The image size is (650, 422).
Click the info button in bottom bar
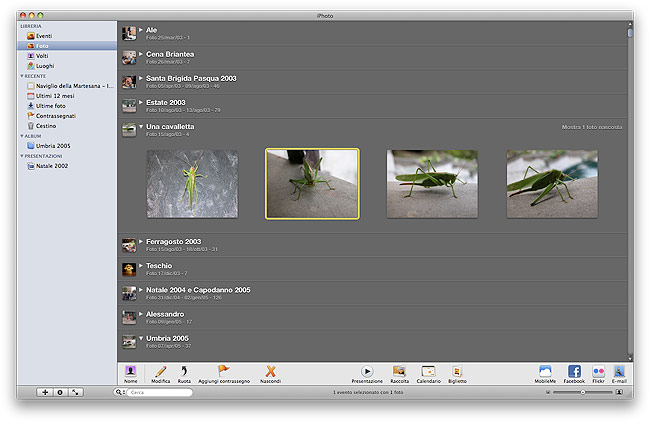(x=60, y=392)
